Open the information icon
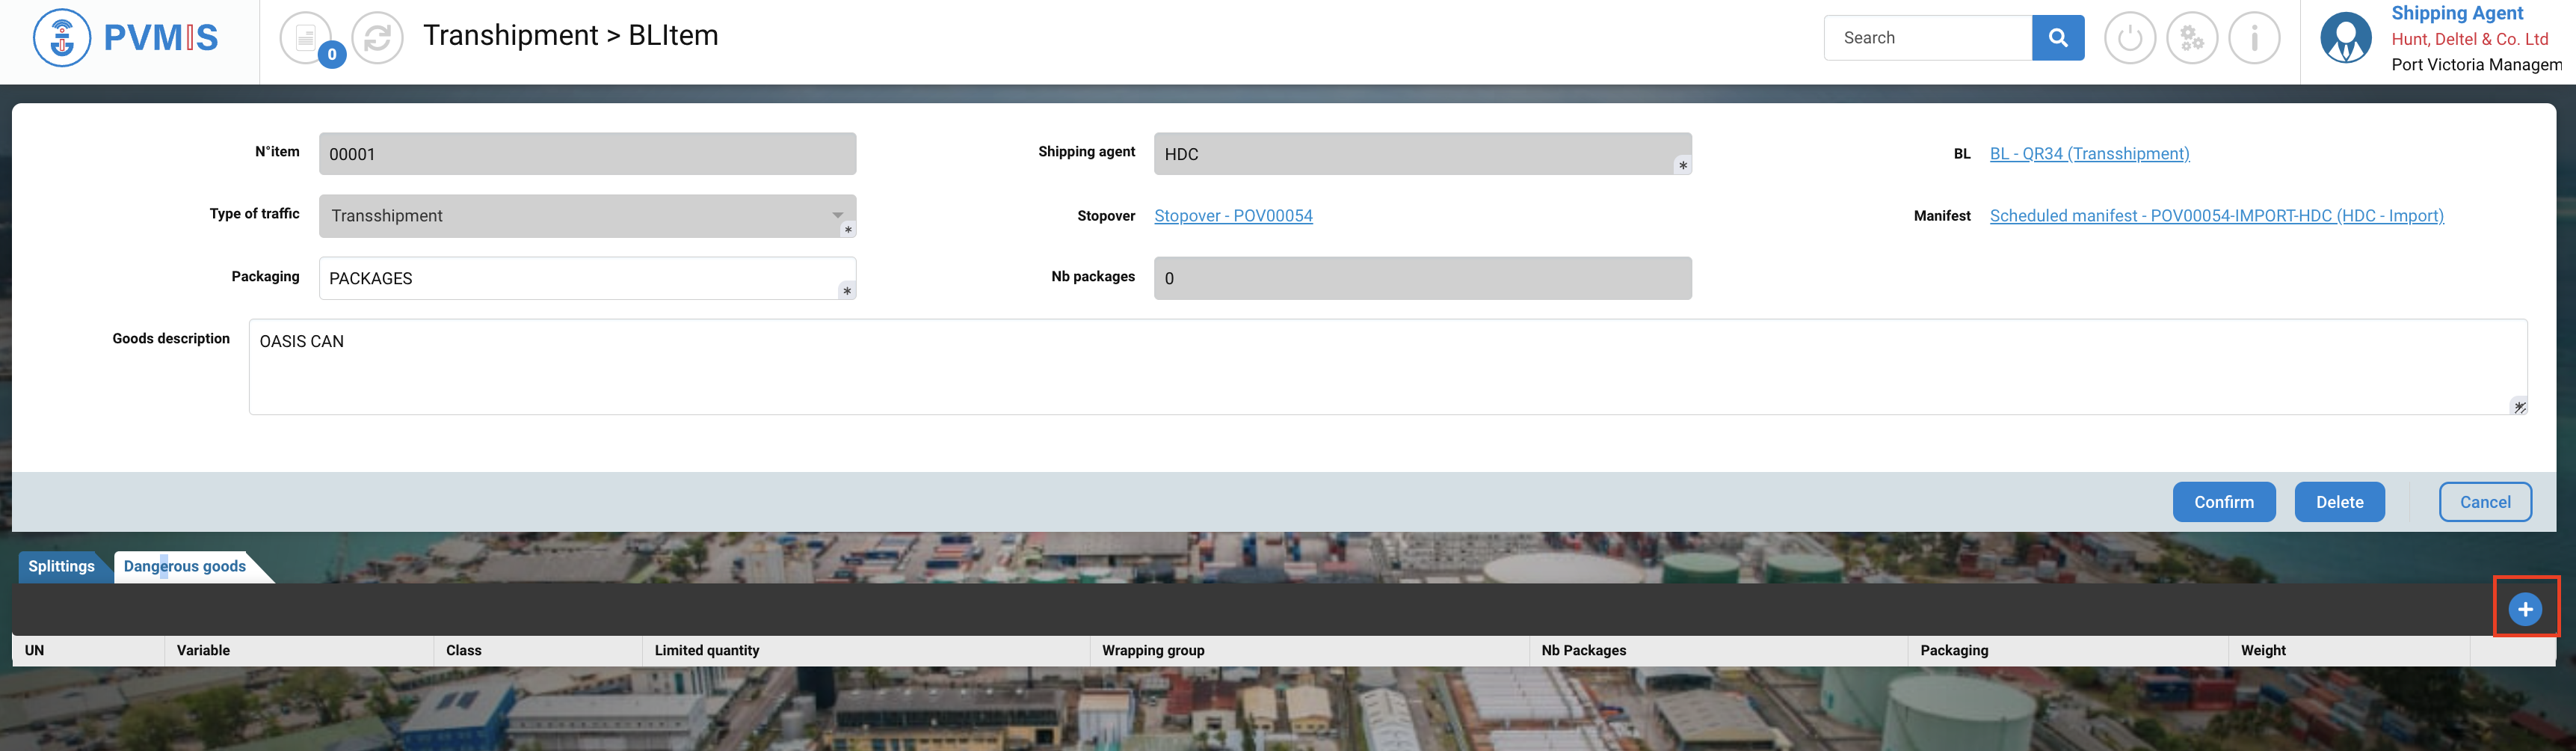The height and width of the screenshot is (751, 2576). click(2254, 38)
